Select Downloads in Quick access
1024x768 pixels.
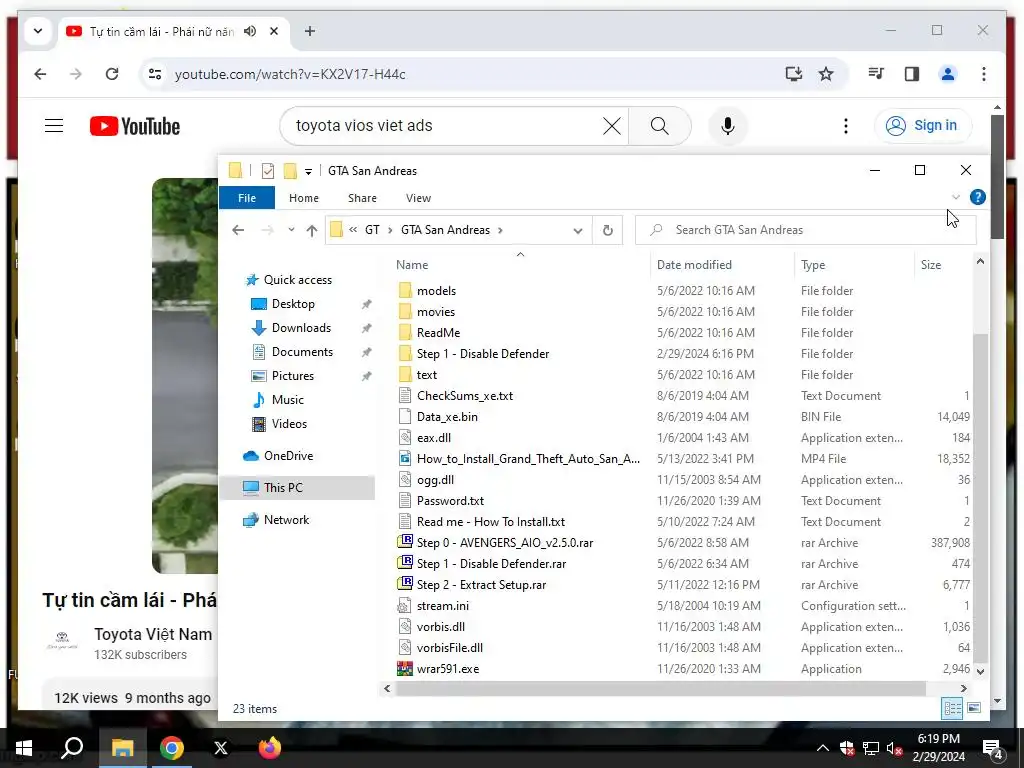[x=301, y=328]
